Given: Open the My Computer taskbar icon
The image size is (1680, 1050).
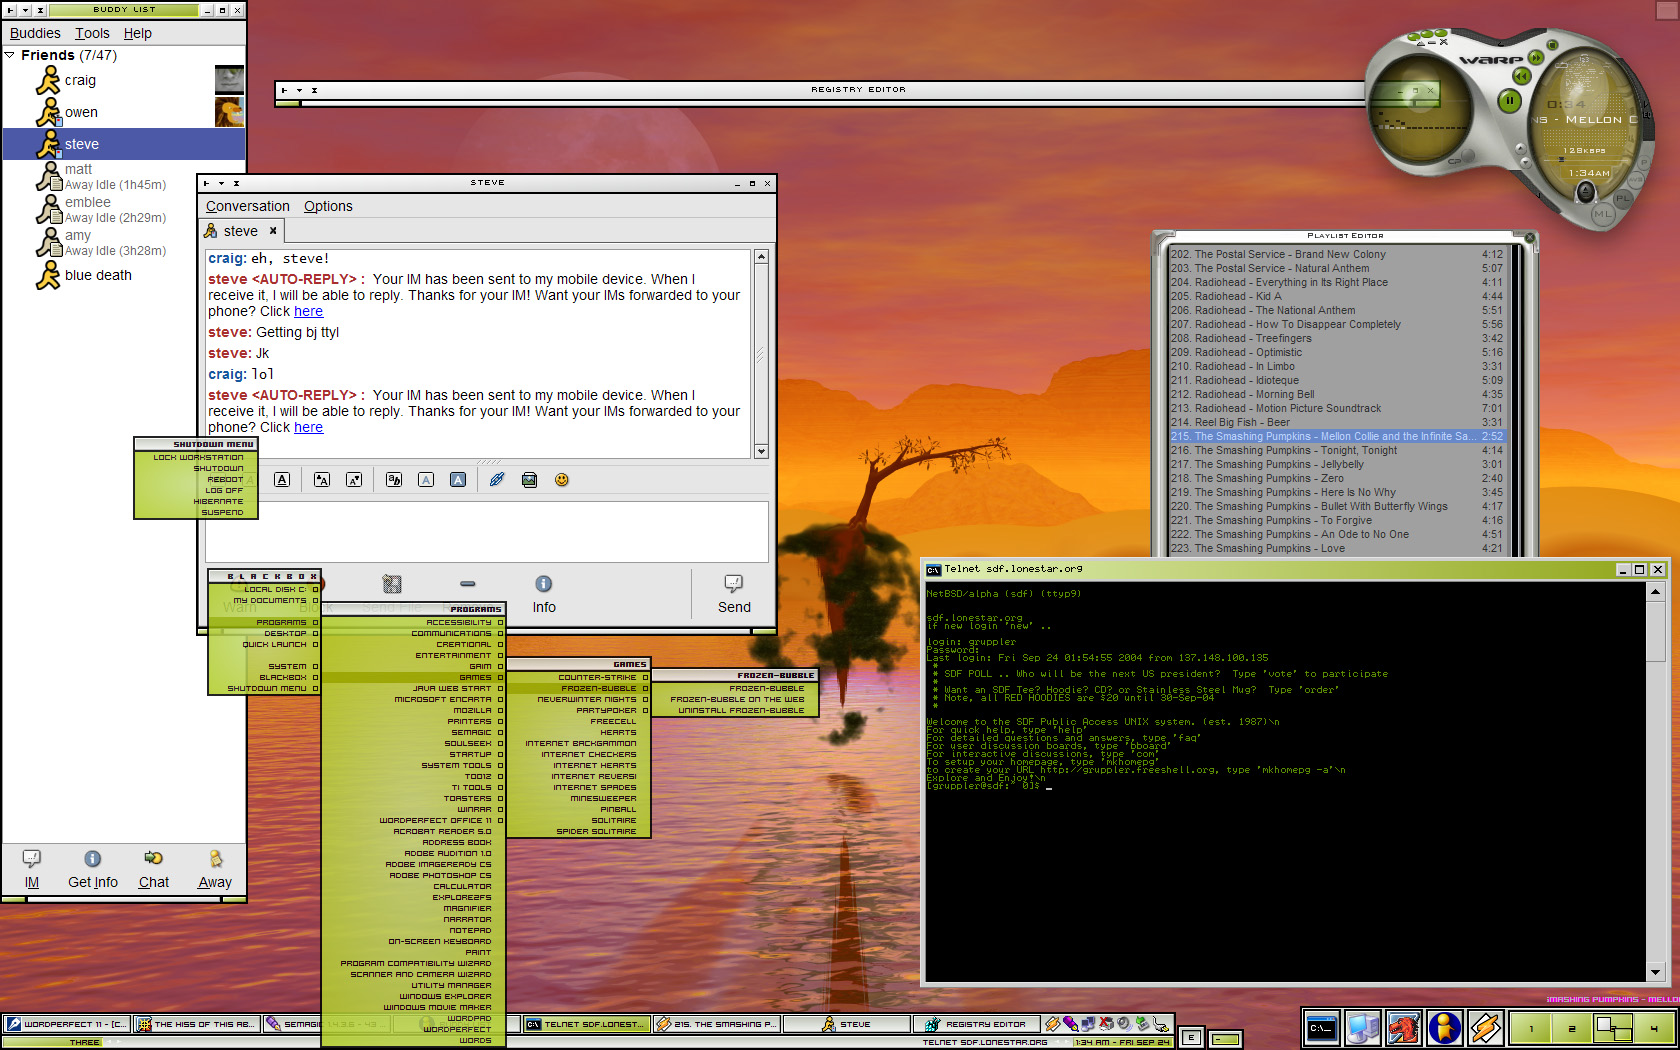Looking at the screenshot, I should pyautogui.click(x=1363, y=1028).
